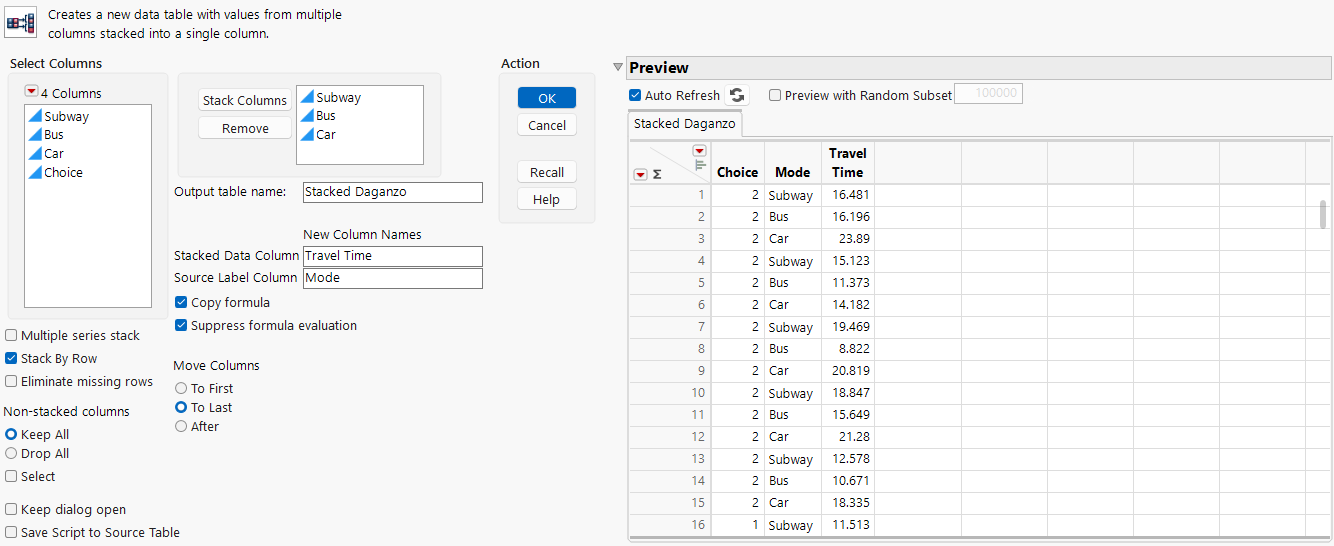Click the Source Label Column name field
Viewport: 1334px width, 546px height.
click(393, 278)
